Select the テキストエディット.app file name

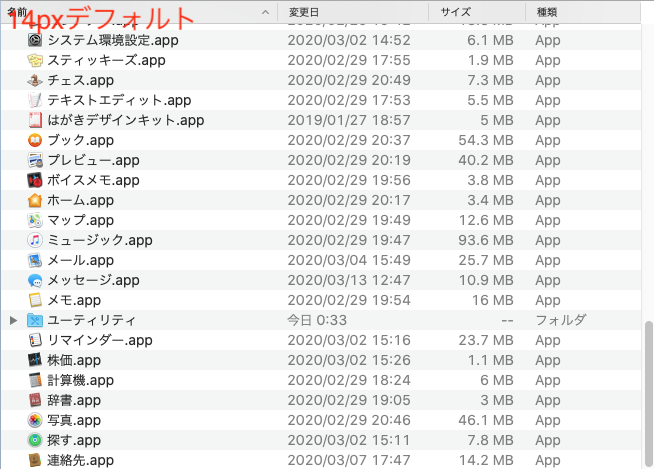(x=119, y=100)
